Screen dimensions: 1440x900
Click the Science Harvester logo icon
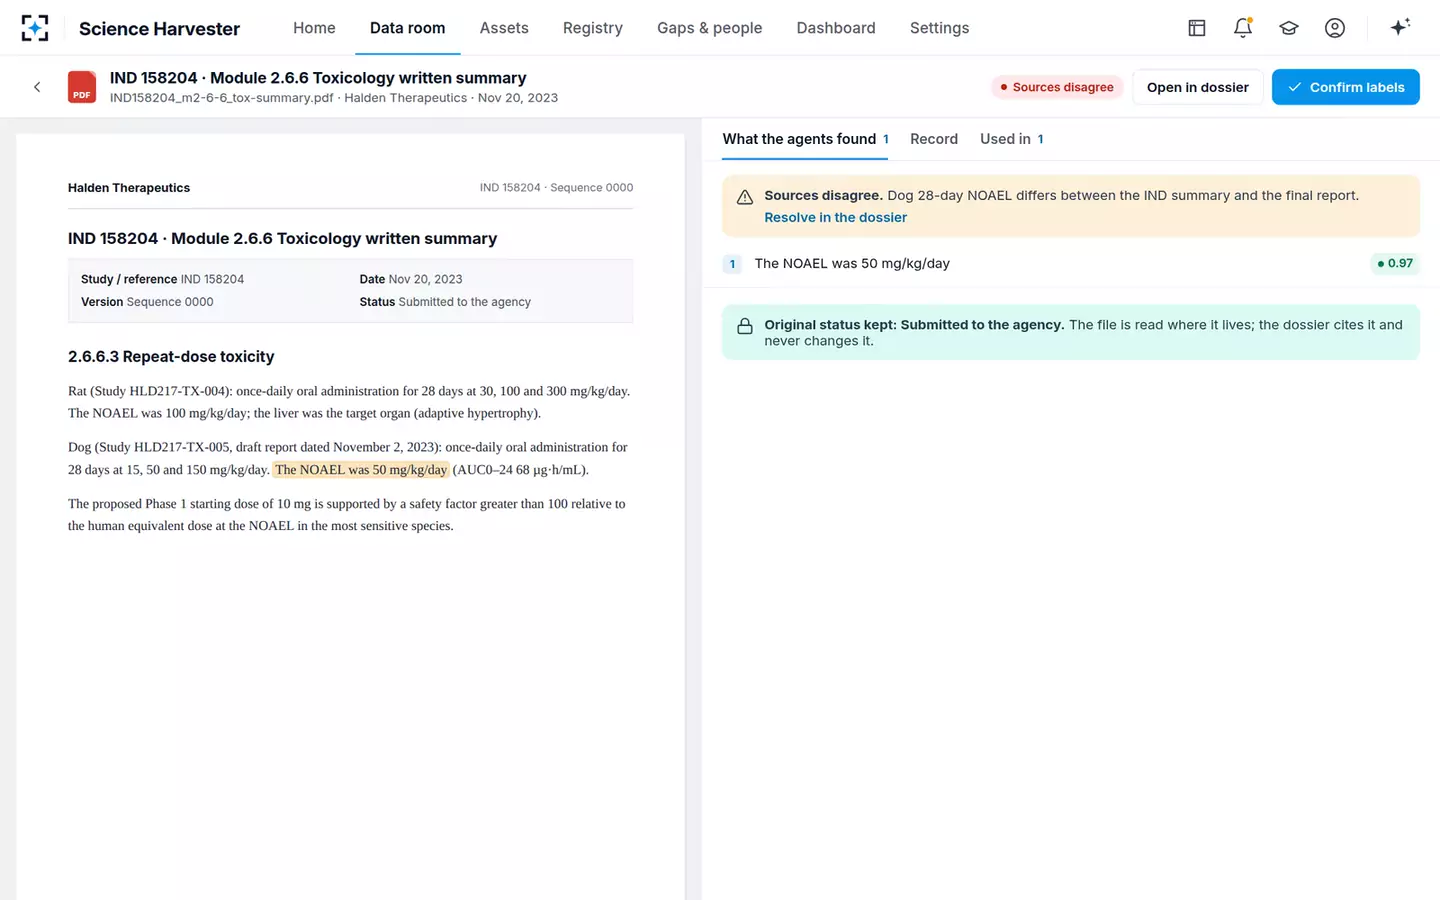(x=35, y=28)
